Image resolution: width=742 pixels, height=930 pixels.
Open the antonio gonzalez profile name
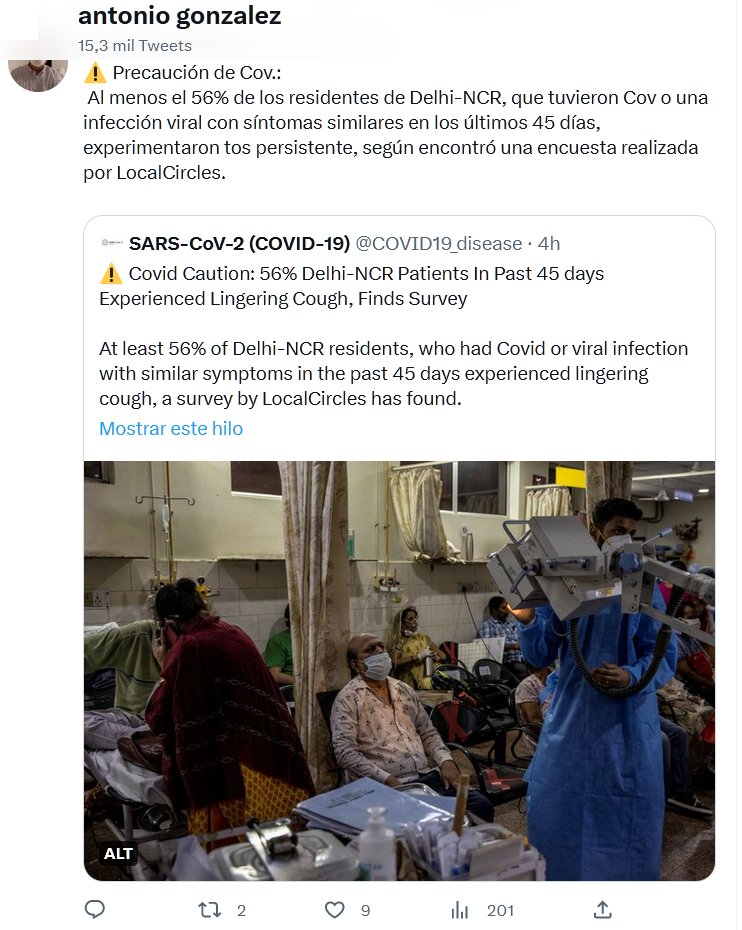coord(179,16)
